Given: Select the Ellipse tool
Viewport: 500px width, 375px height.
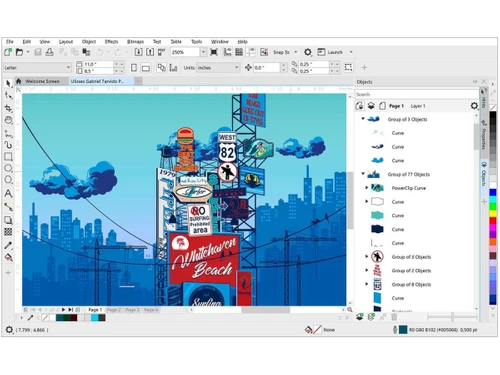Looking at the screenshot, I should tap(8, 168).
